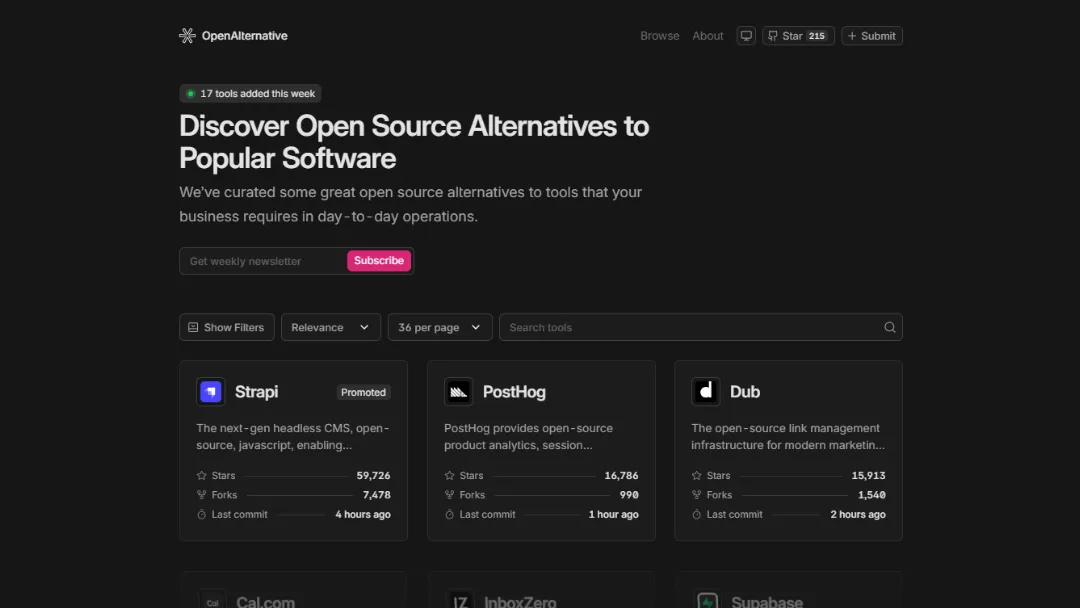The width and height of the screenshot is (1080, 608).
Task: Click the OpenAlternative brand name
Action: [245, 36]
